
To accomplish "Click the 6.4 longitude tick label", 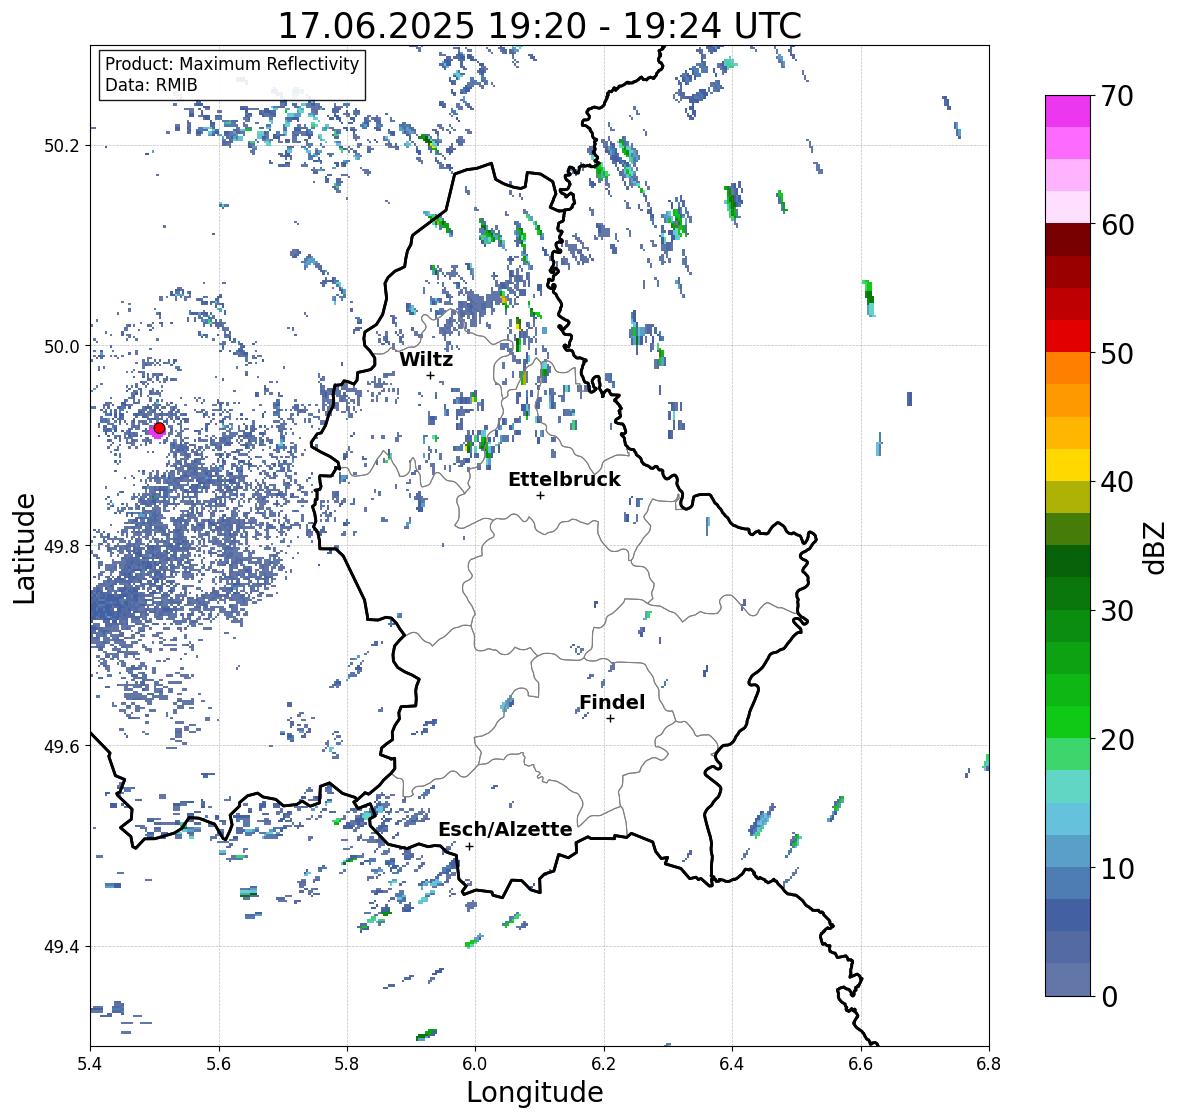I will click(732, 1063).
